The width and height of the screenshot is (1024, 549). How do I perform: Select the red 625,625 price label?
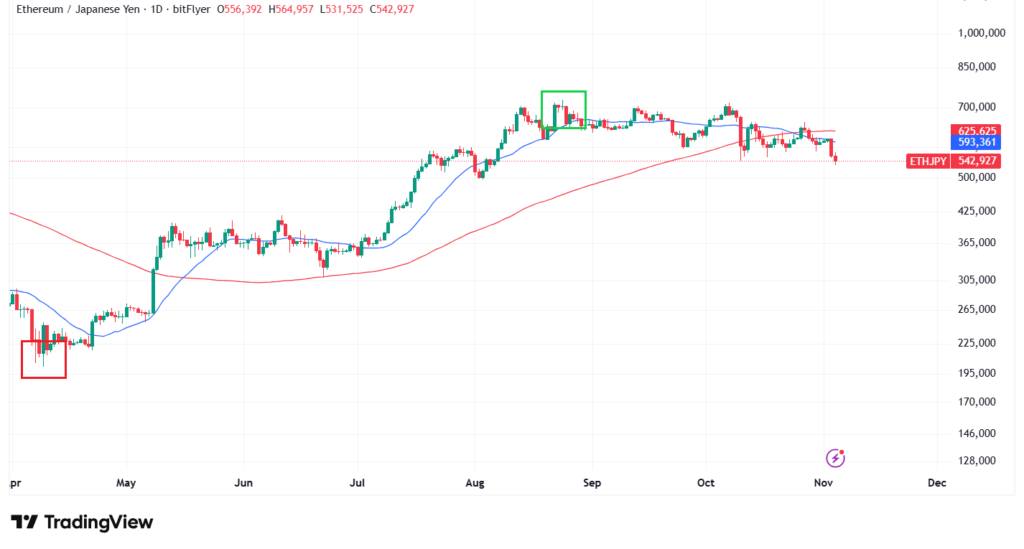tap(977, 131)
